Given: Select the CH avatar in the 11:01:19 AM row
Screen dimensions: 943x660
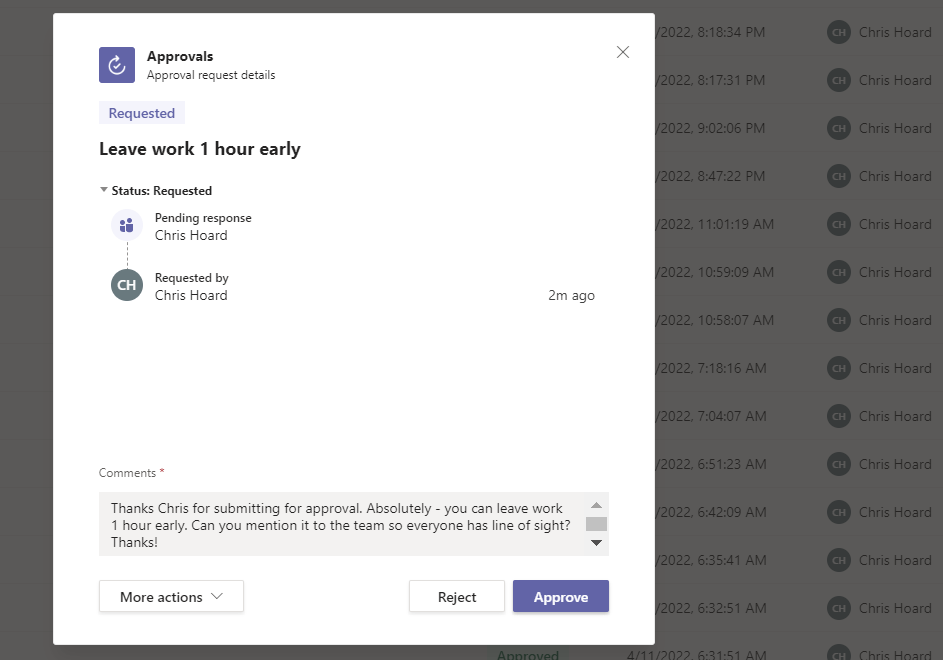Looking at the screenshot, I should (x=838, y=224).
